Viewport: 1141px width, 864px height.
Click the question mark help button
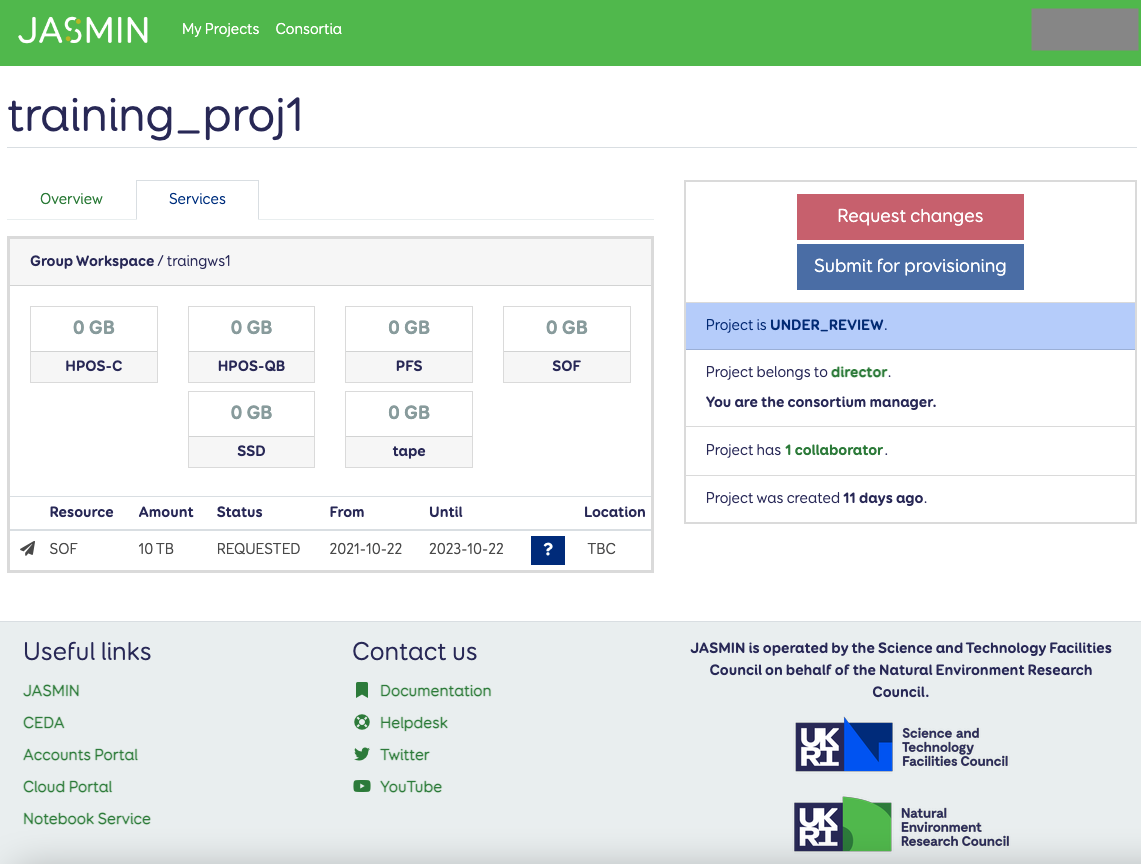[x=547, y=550]
